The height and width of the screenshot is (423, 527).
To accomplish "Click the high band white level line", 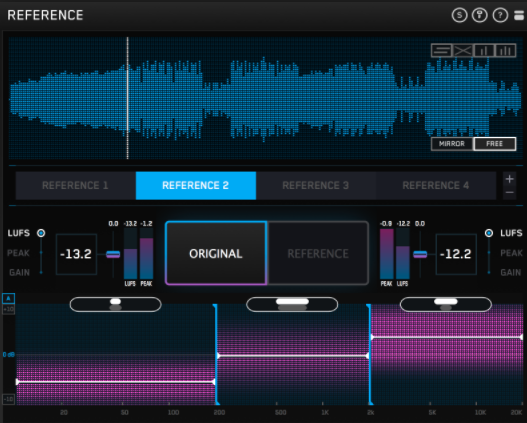I will coord(447,337).
